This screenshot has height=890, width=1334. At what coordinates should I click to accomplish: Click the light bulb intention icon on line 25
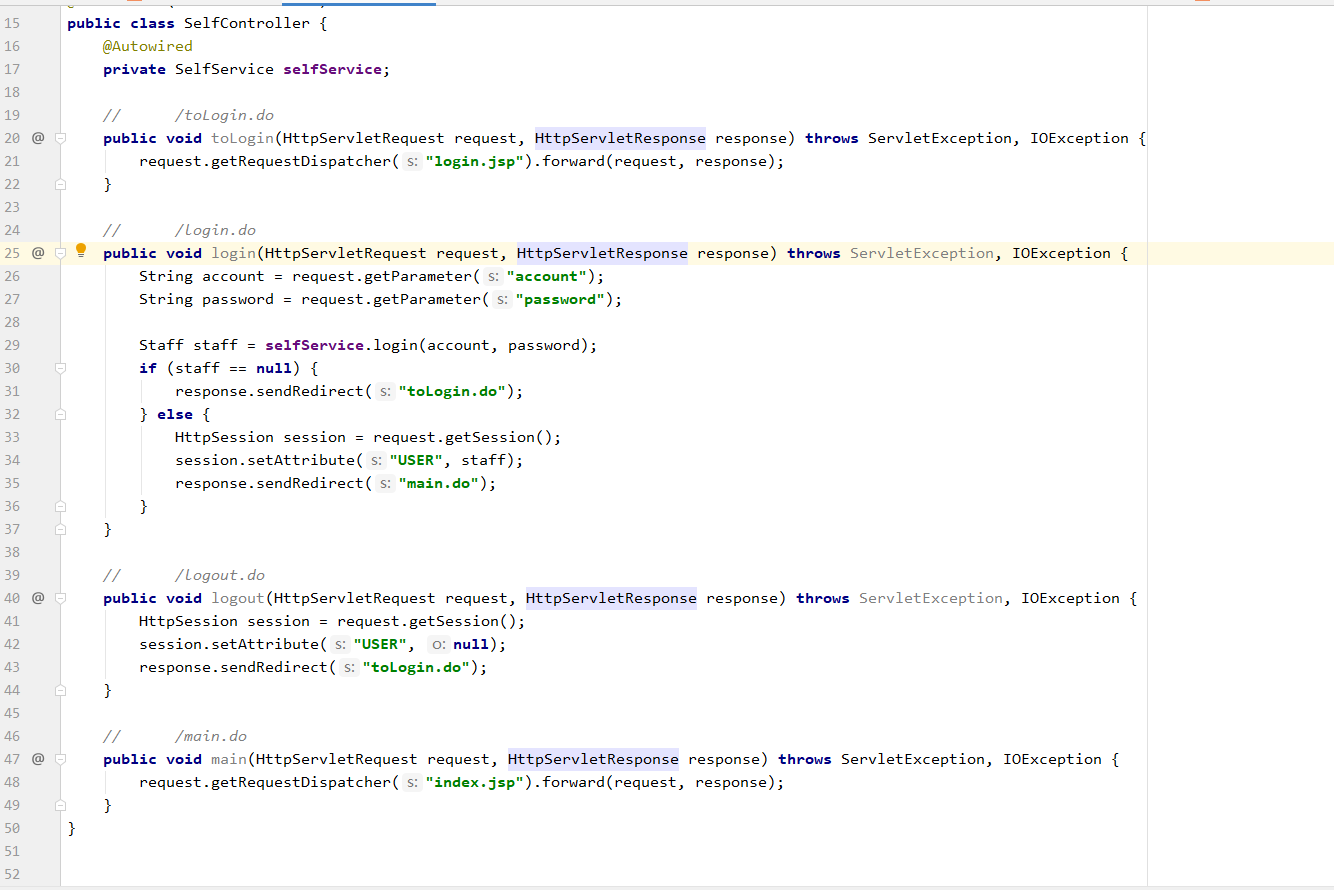tap(81, 251)
